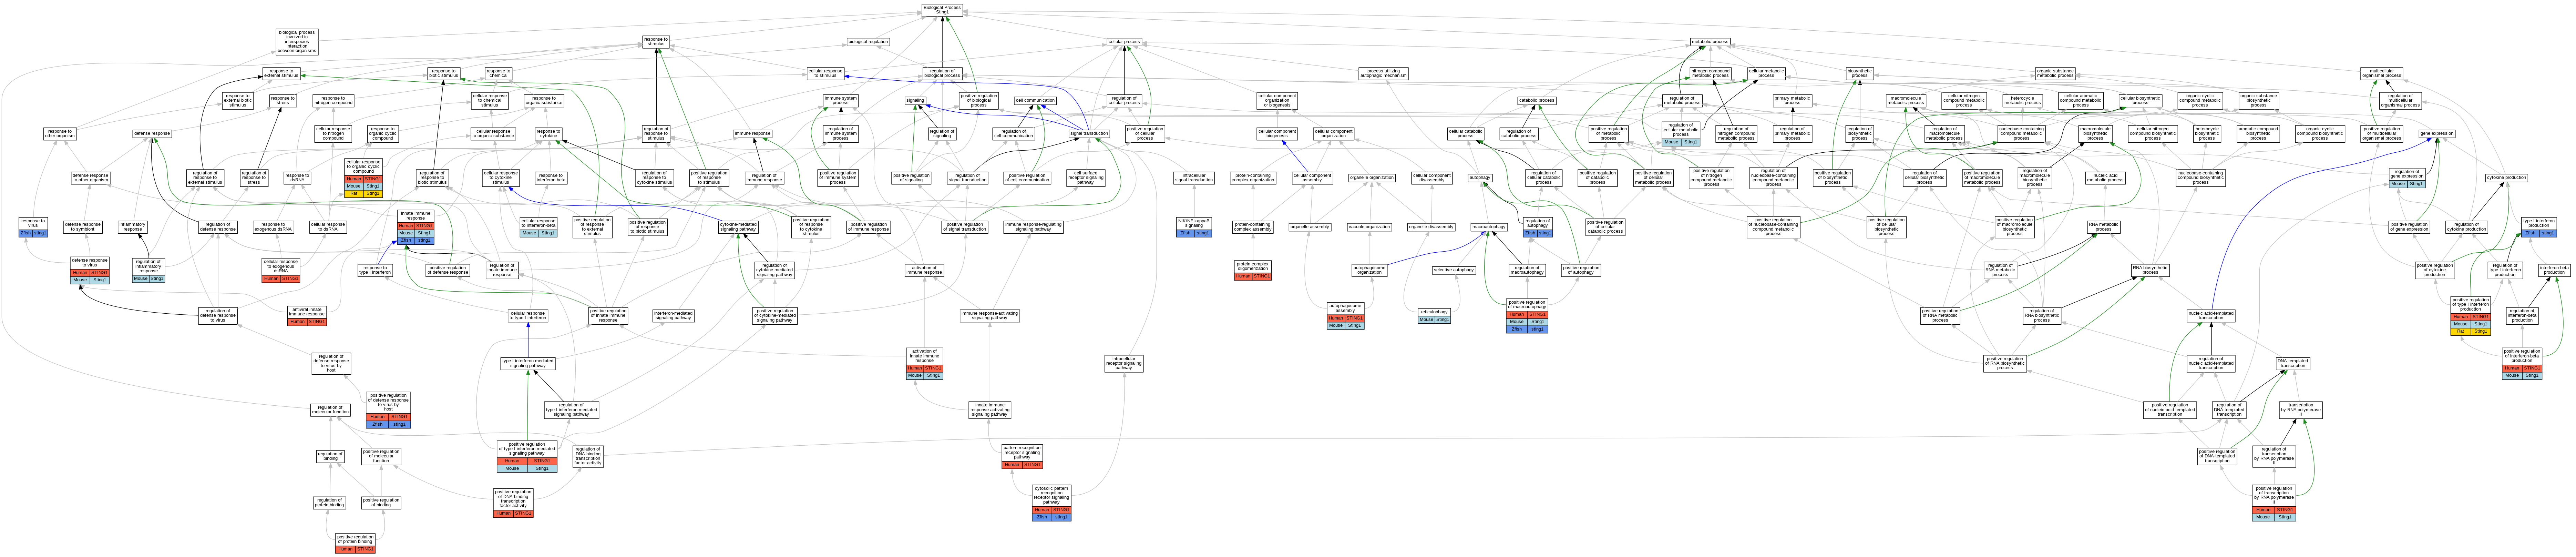
Task: Click the 'activation of immune response' node
Action: pos(924,270)
